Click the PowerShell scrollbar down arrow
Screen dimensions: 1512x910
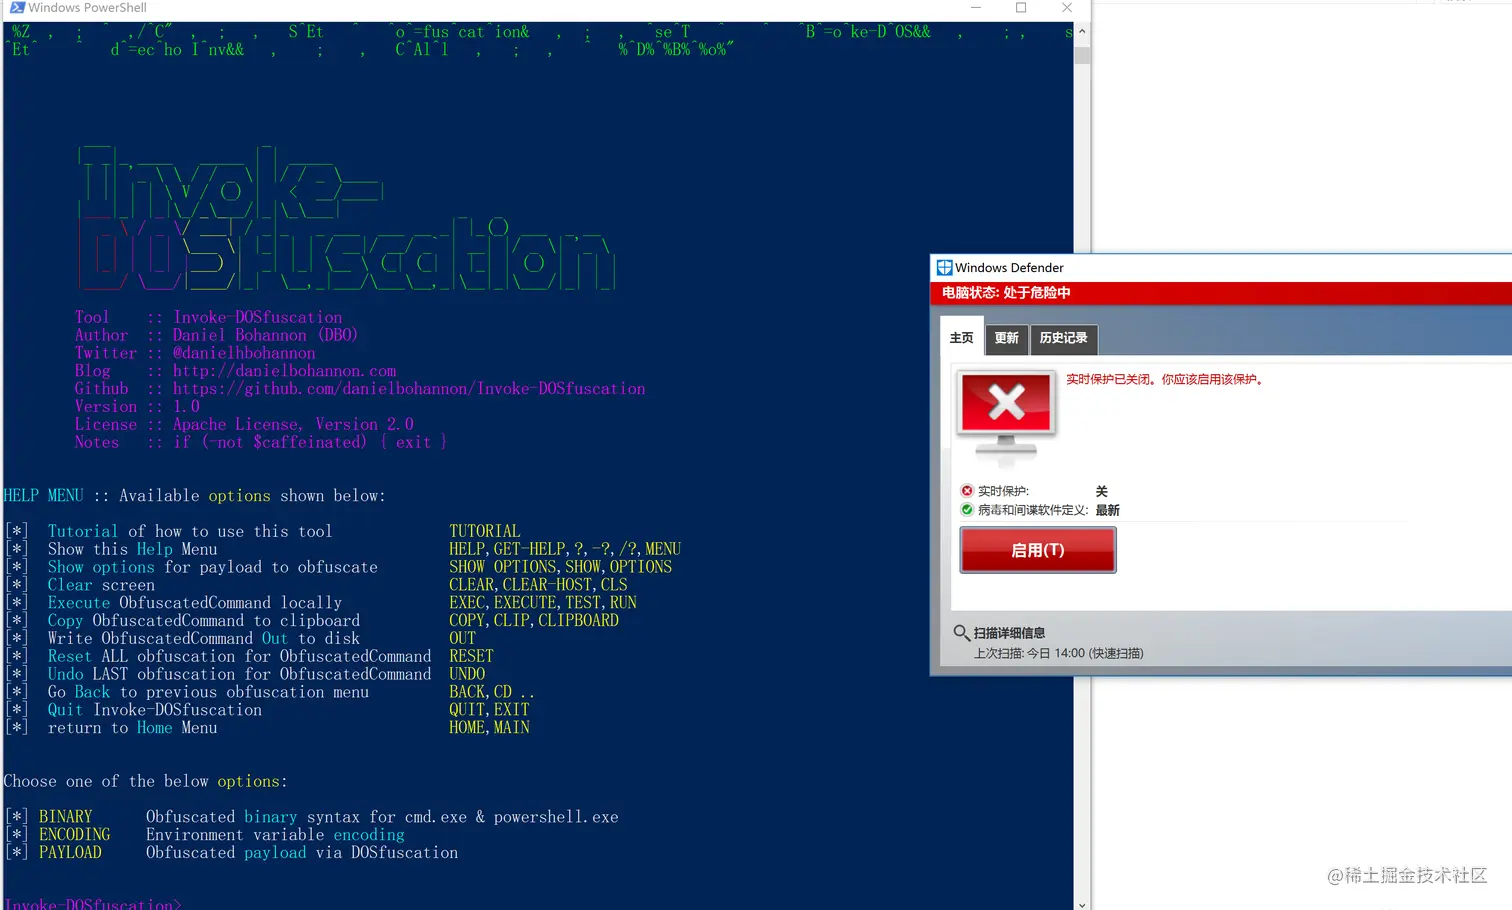(1082, 903)
